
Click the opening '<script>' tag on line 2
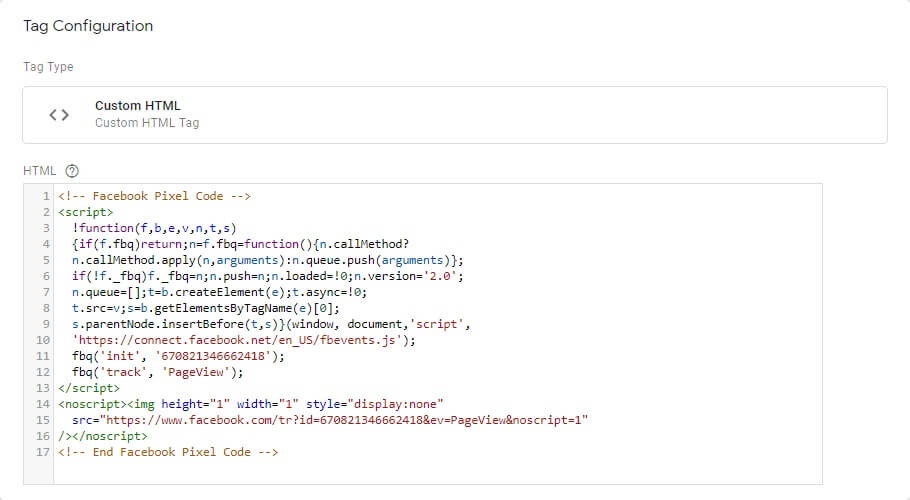86,212
